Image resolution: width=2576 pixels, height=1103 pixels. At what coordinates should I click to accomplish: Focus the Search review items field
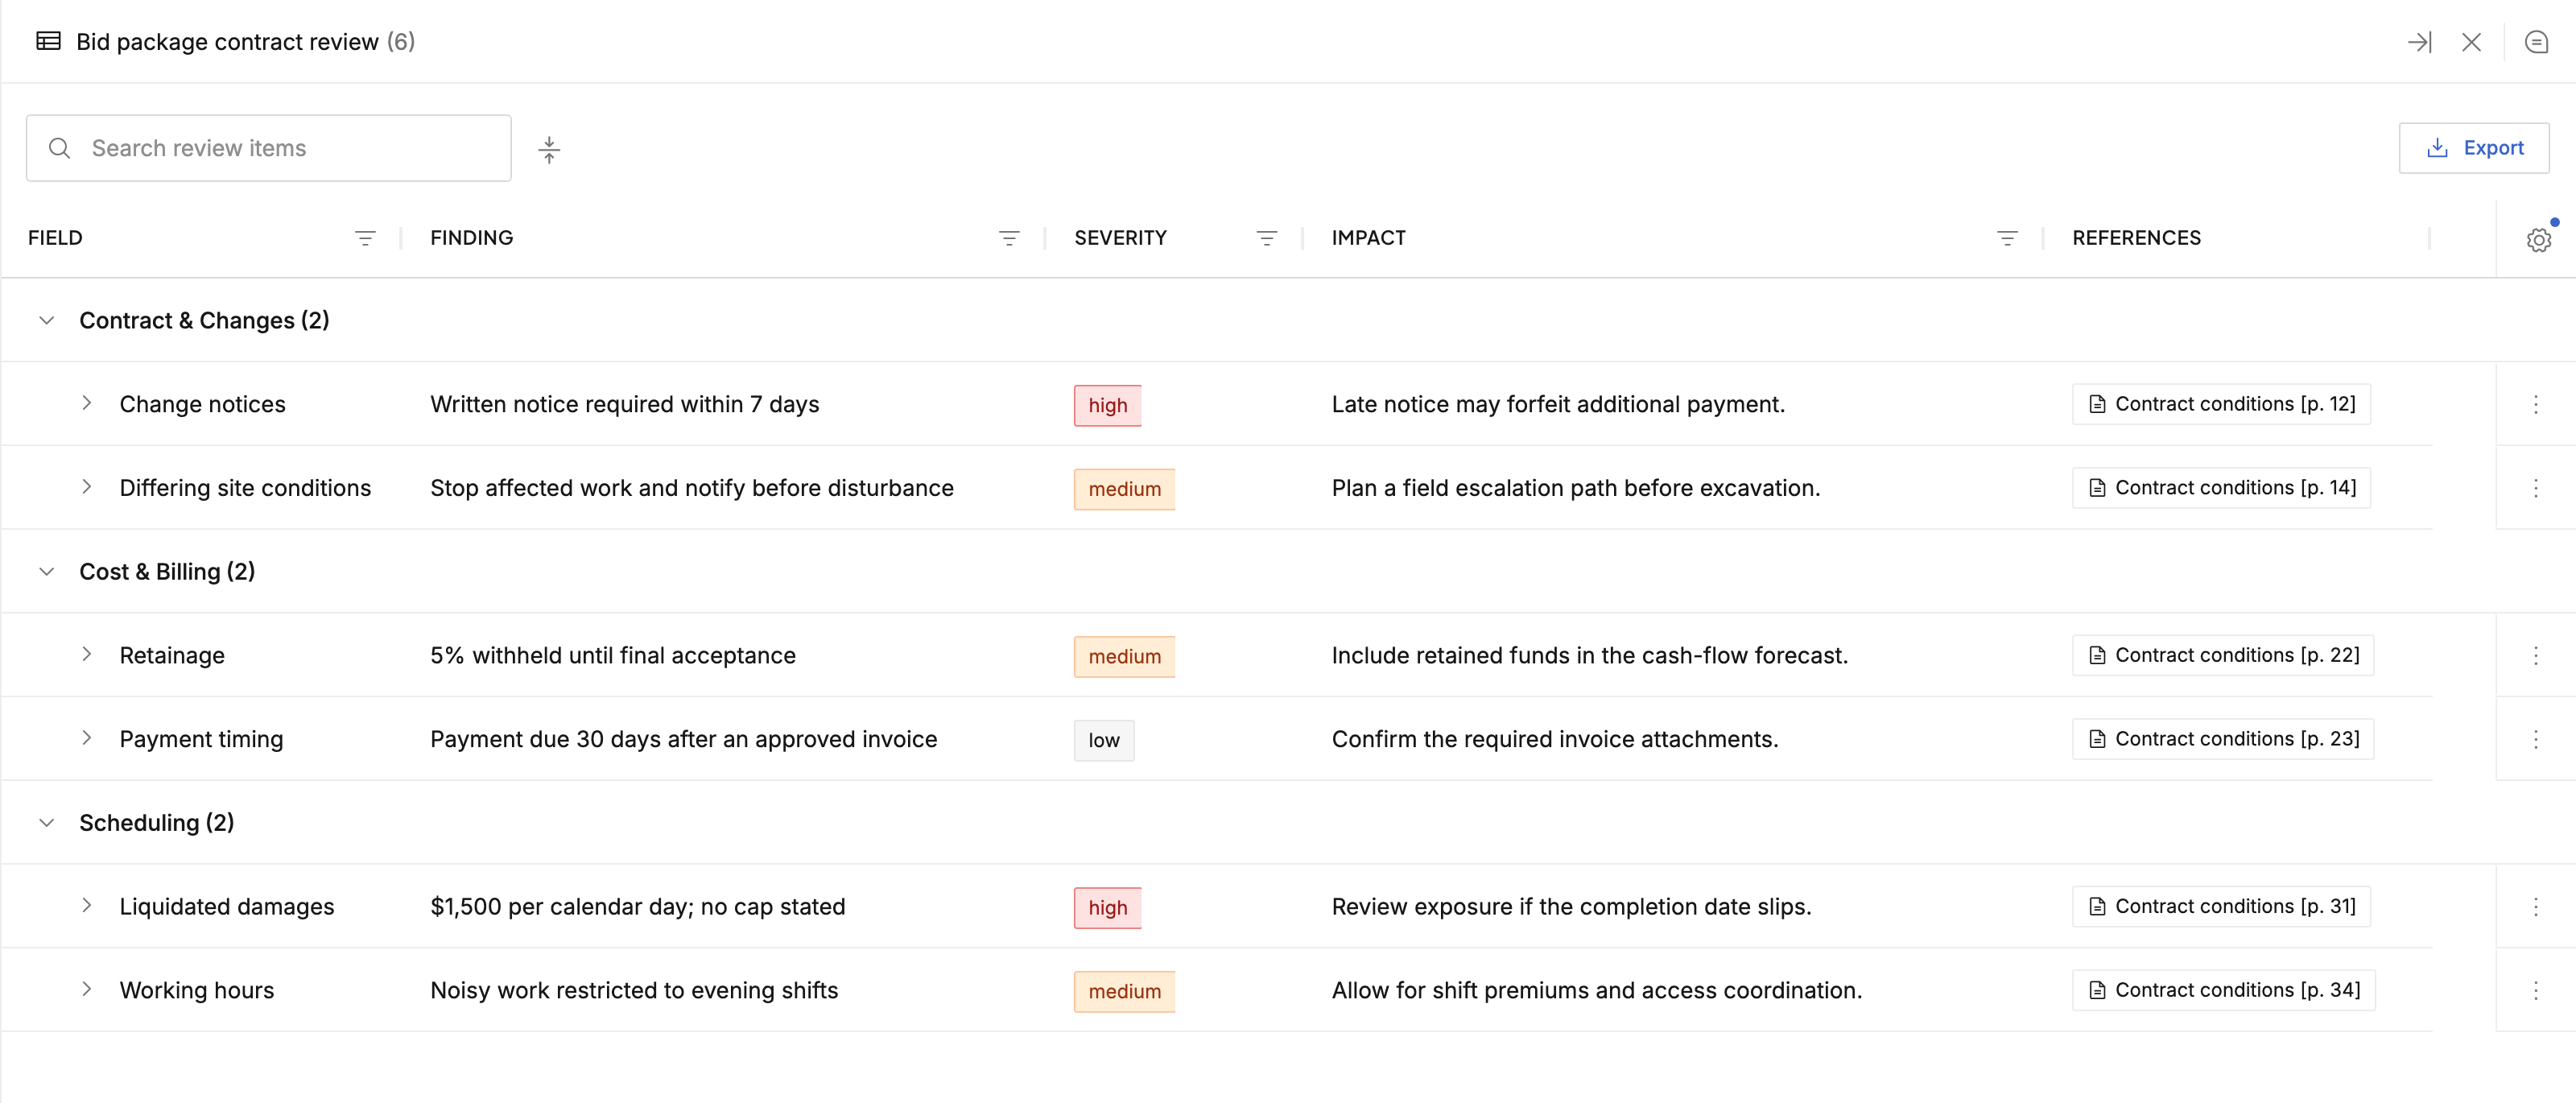pos(268,148)
